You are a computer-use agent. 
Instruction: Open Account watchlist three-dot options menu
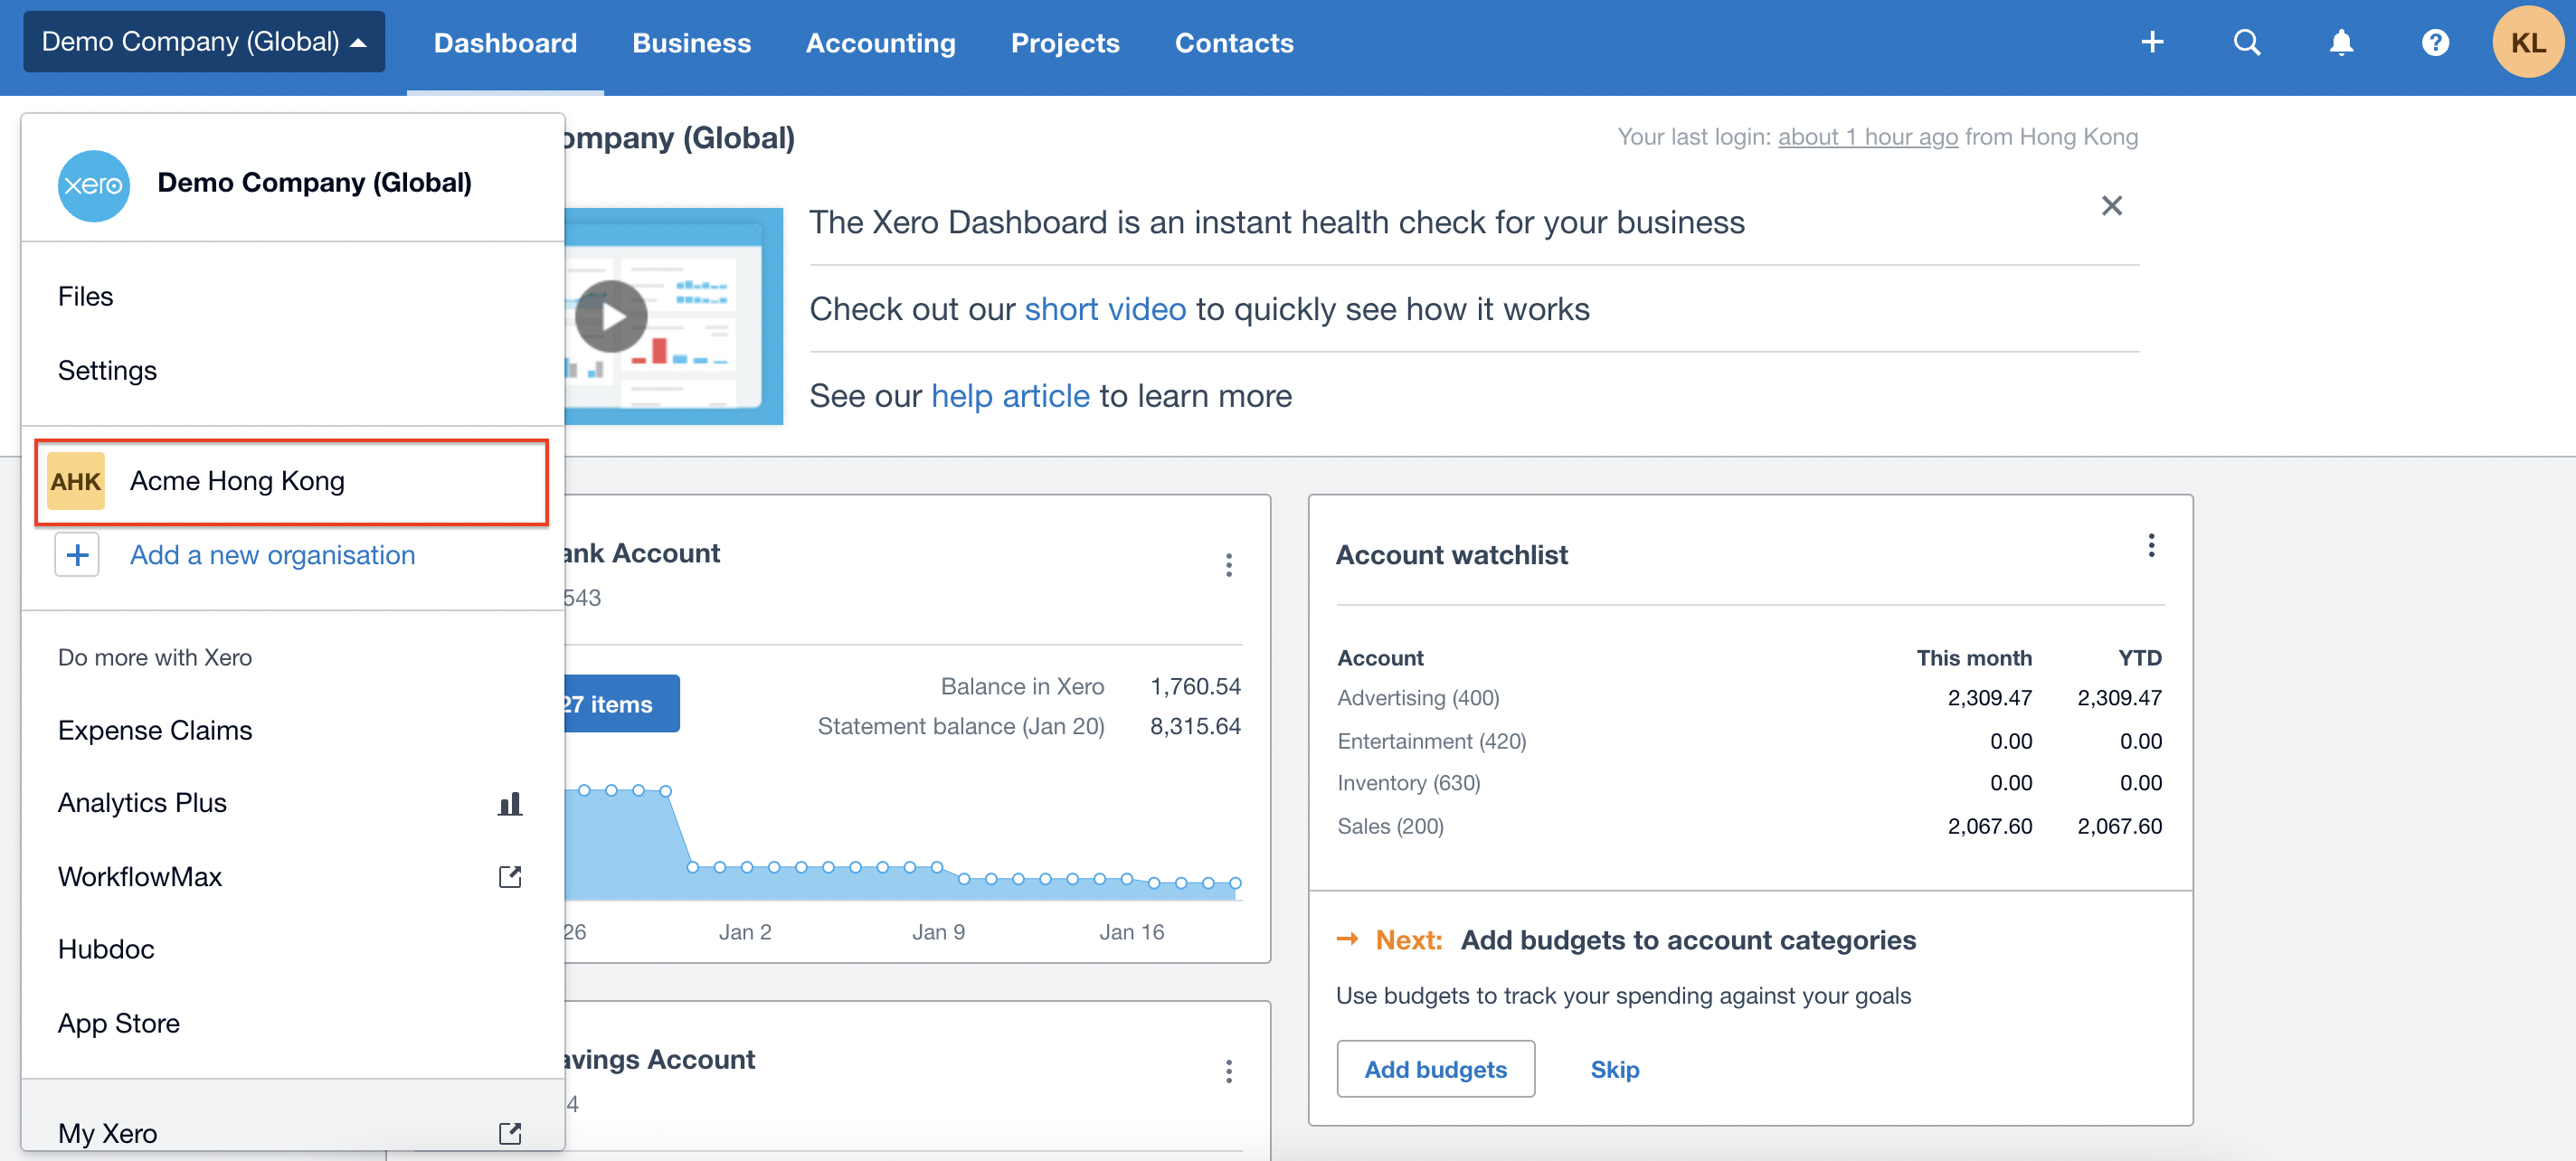point(2151,546)
